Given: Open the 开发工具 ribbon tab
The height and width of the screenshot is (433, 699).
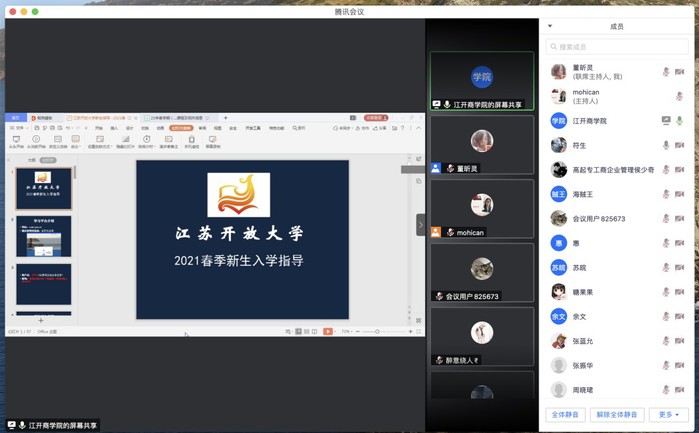Looking at the screenshot, I should tap(253, 128).
